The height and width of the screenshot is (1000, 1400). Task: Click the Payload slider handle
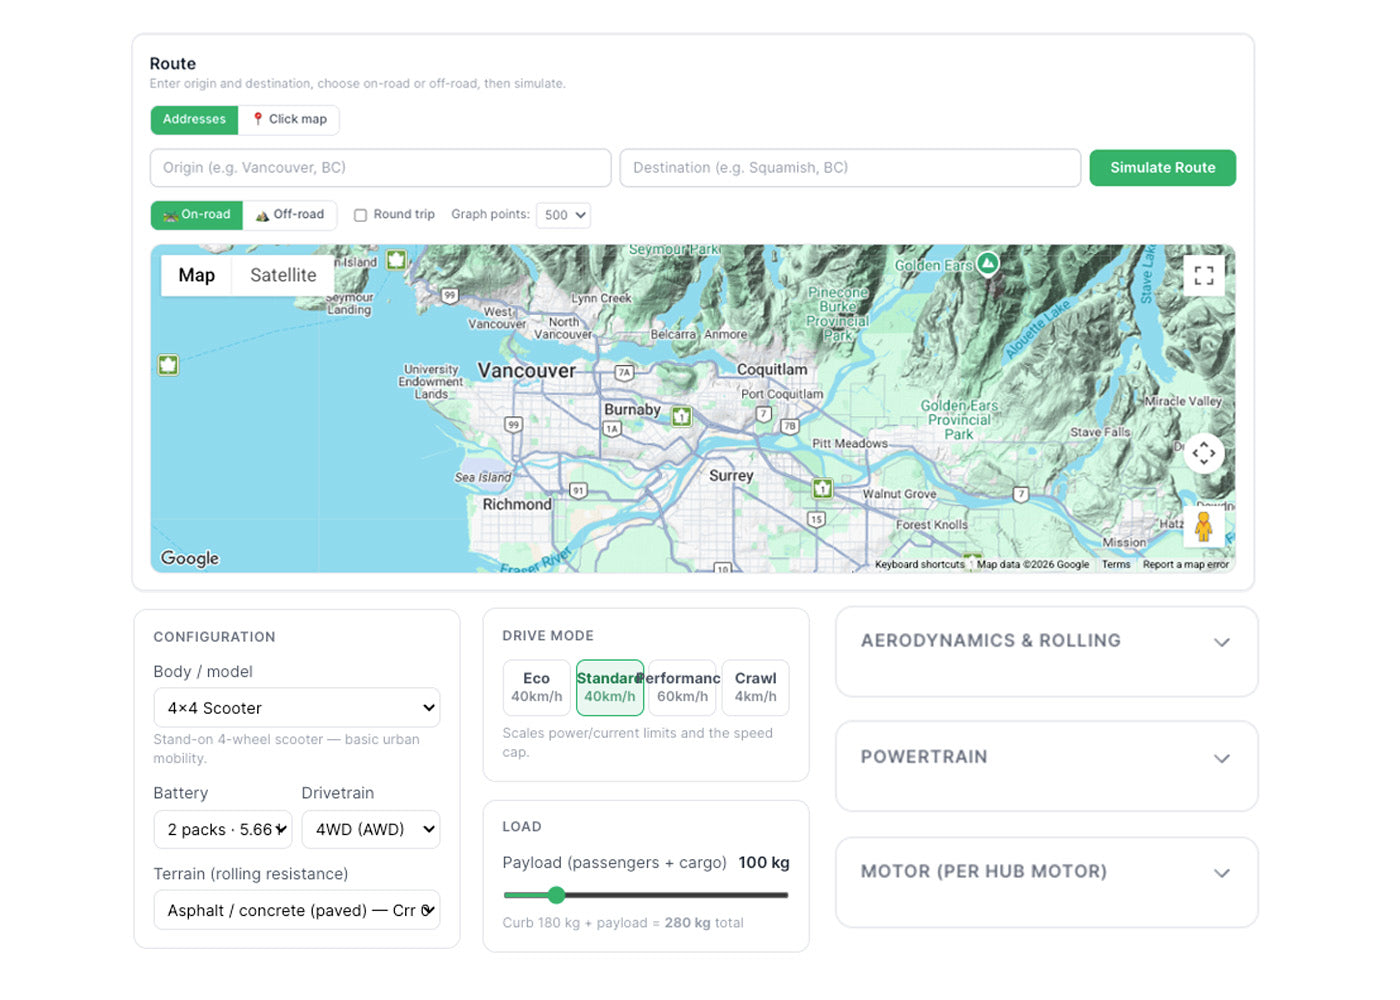557,895
